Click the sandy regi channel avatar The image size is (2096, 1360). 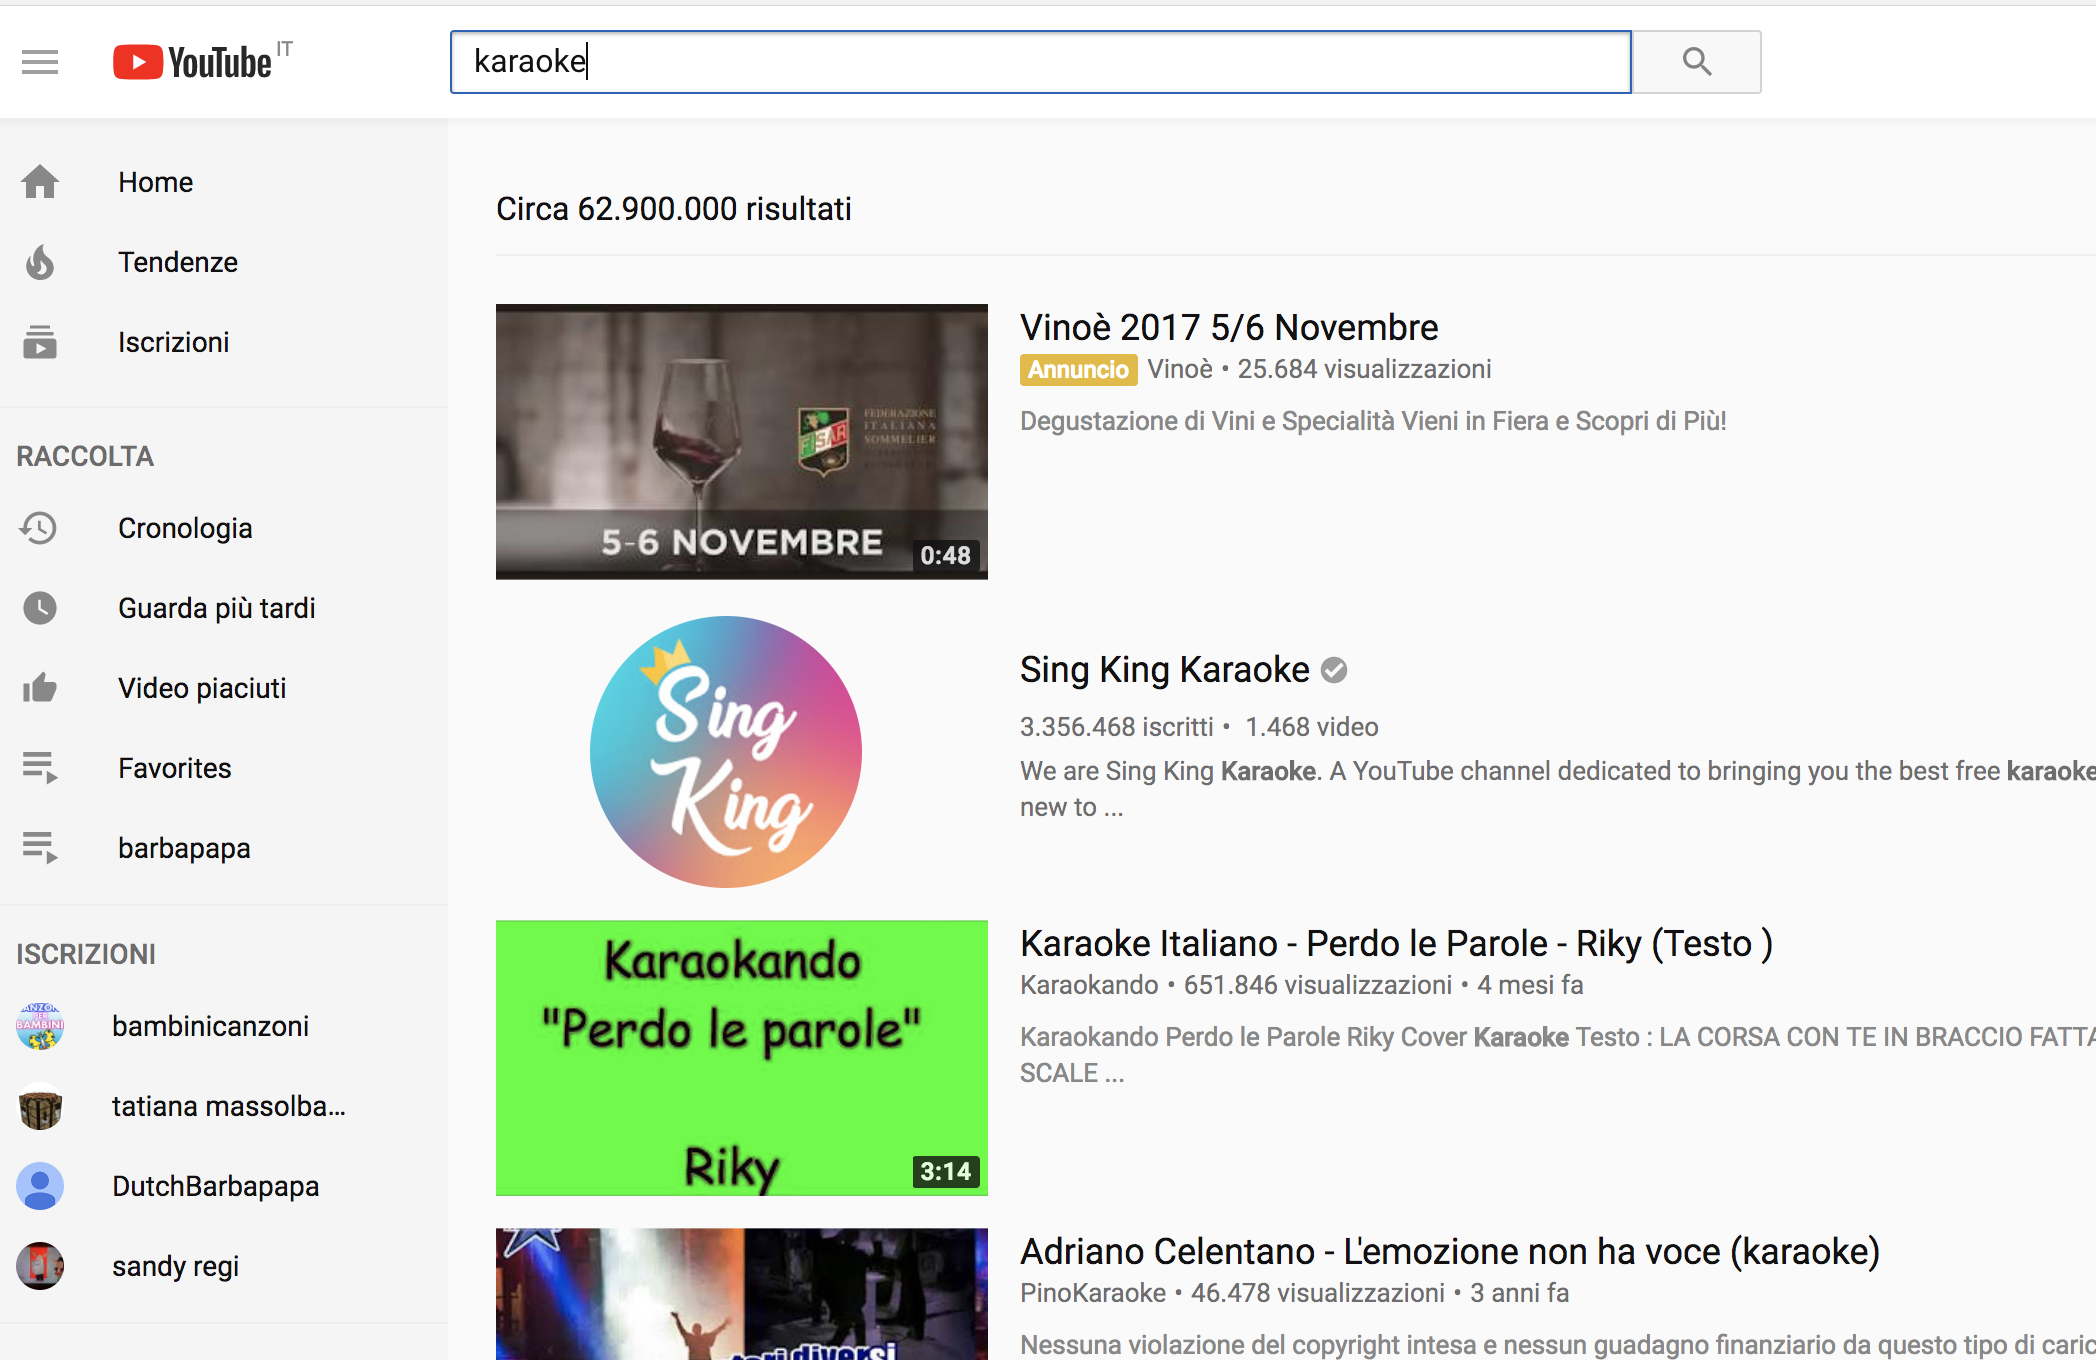tap(40, 1266)
